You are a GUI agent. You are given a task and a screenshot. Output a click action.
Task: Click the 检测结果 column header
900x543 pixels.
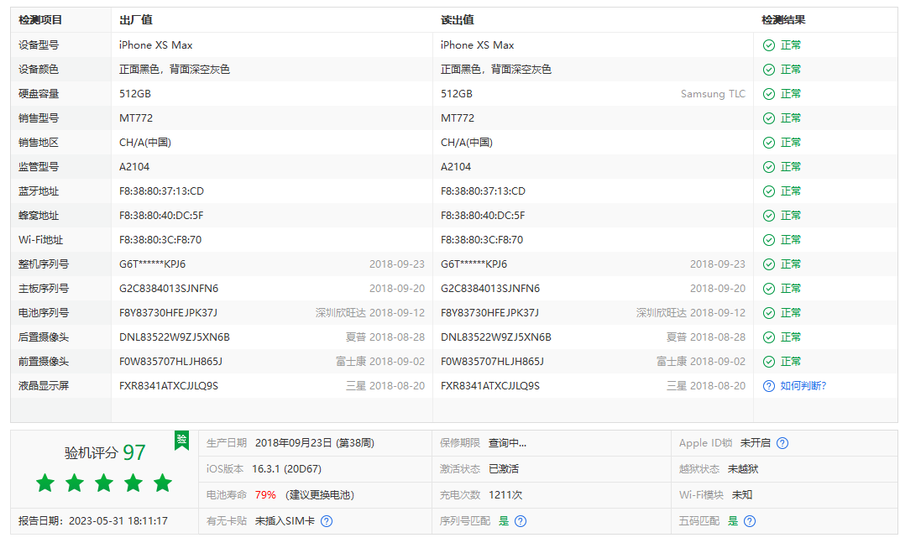click(783, 20)
